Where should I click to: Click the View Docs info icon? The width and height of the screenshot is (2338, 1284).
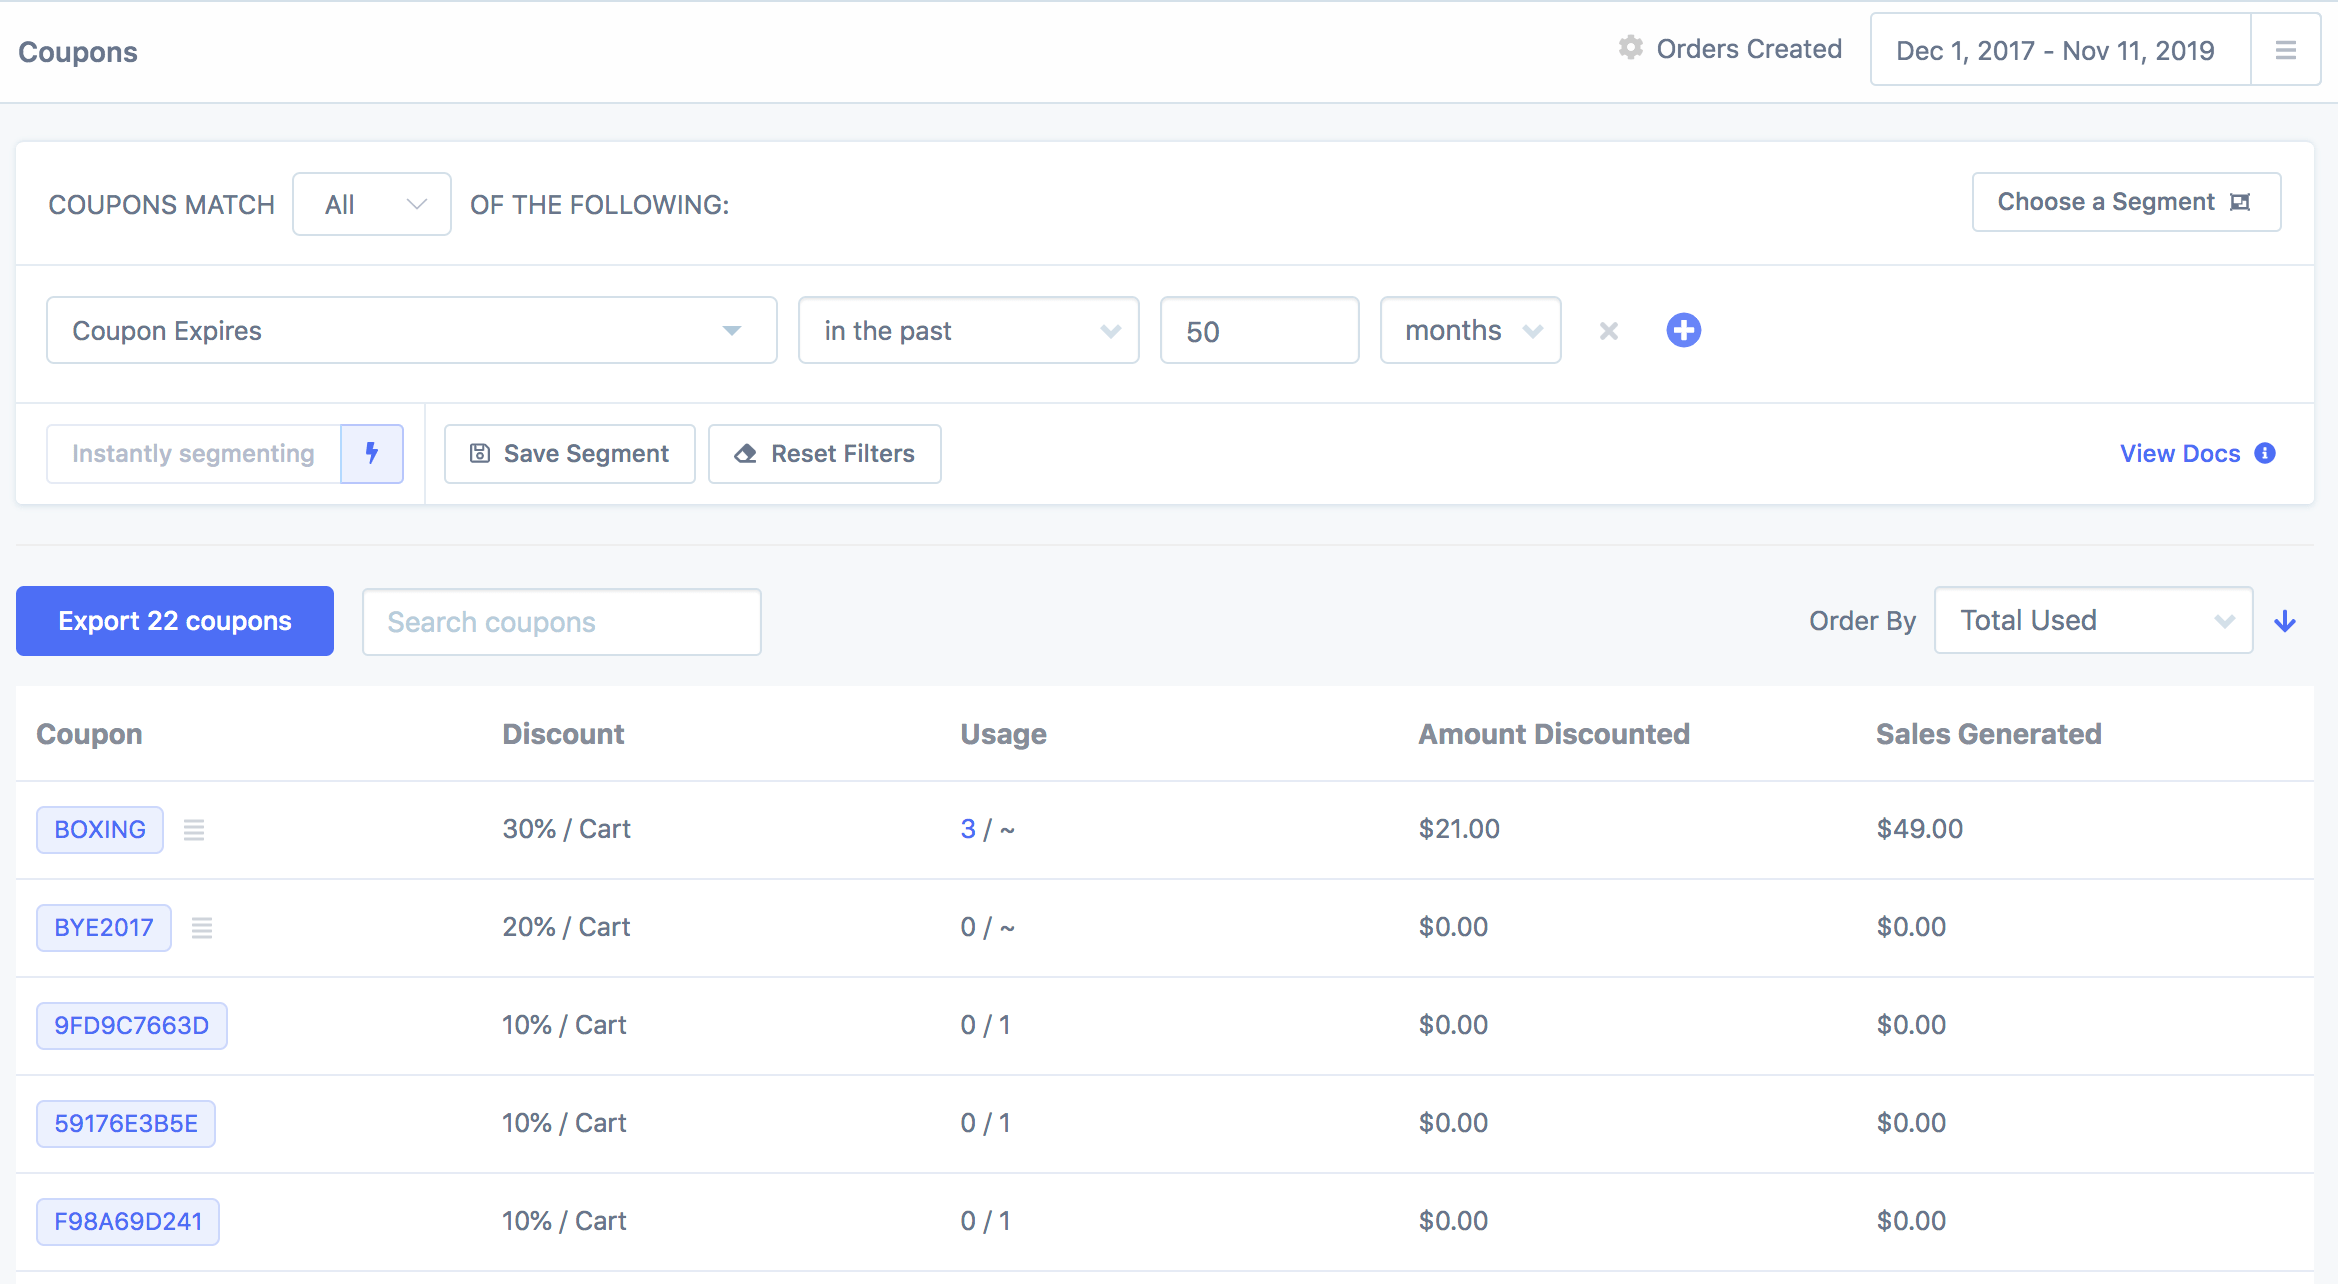coord(2265,454)
